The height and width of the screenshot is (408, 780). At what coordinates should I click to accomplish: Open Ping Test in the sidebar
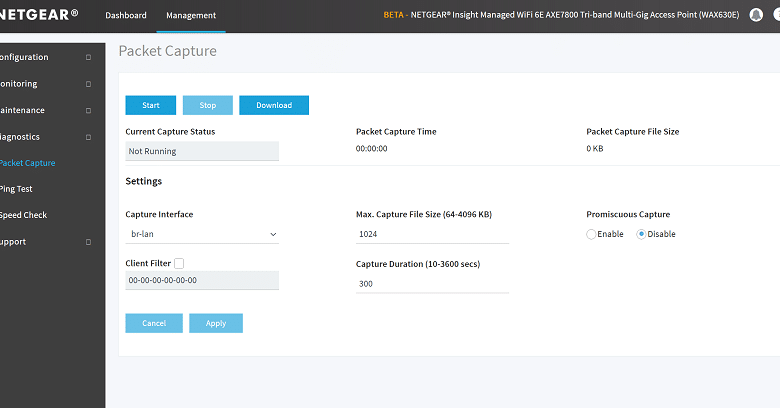pos(16,189)
